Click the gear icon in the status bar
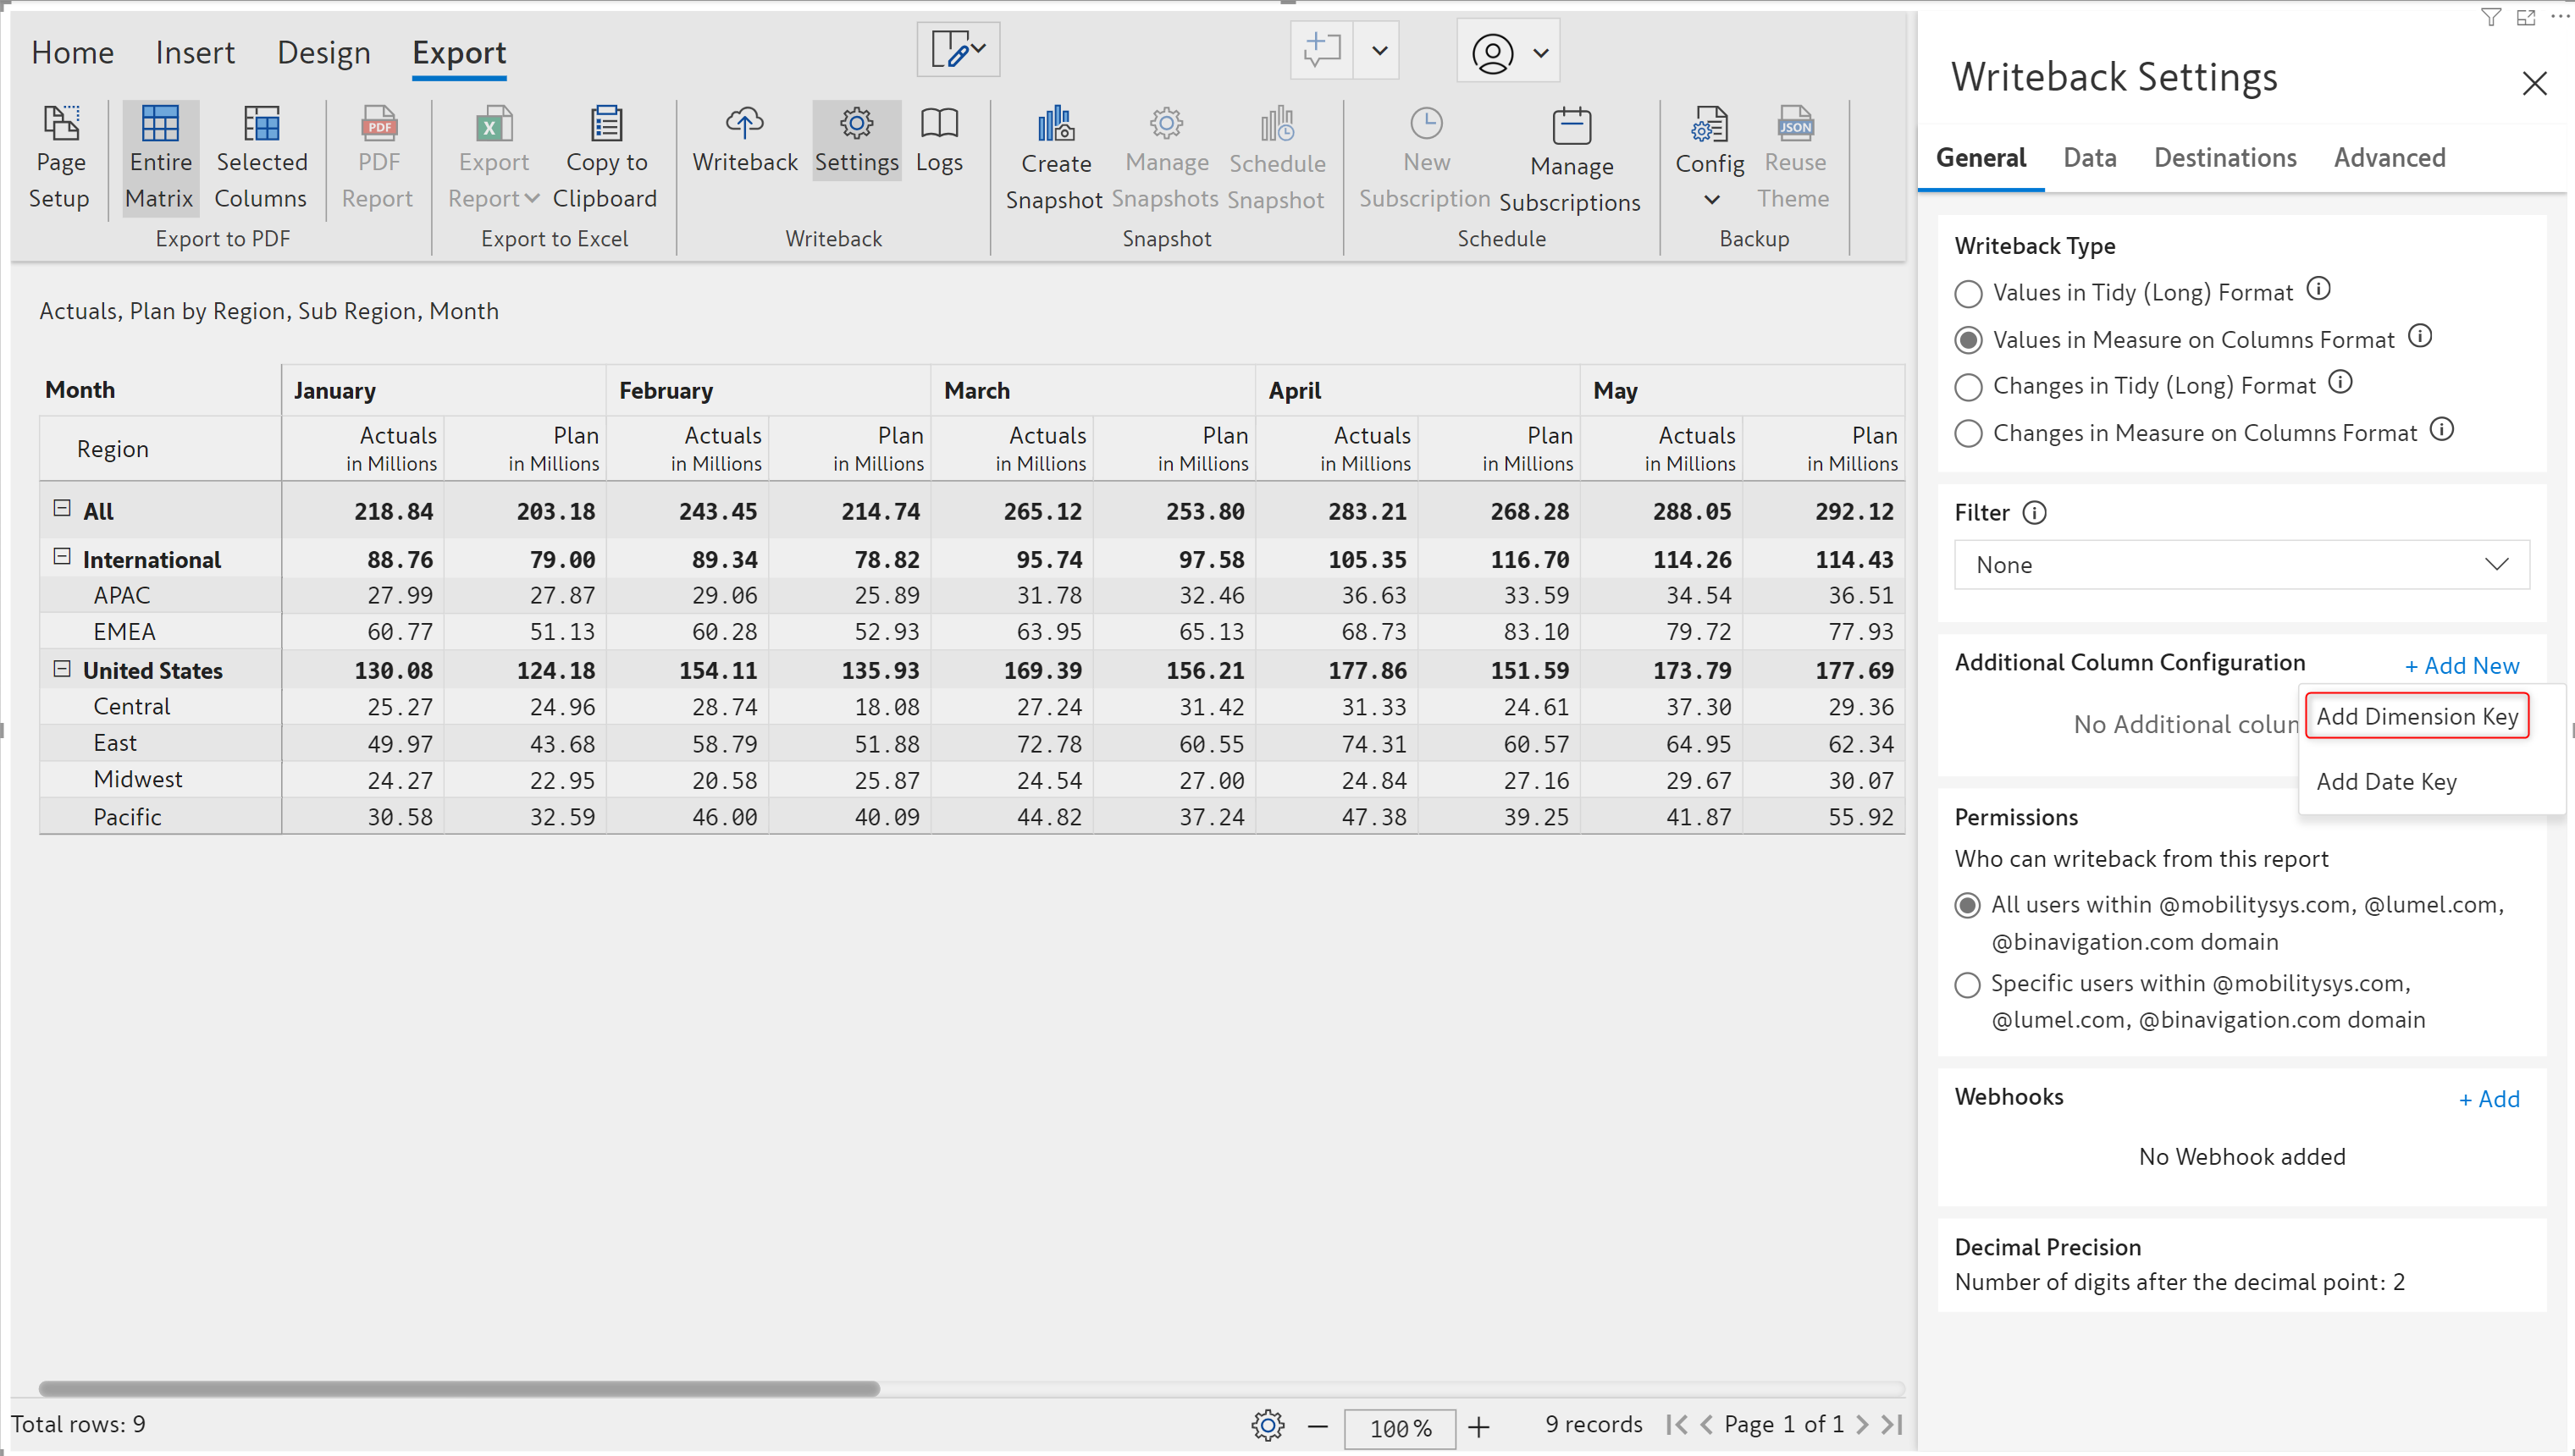 (x=1267, y=1425)
